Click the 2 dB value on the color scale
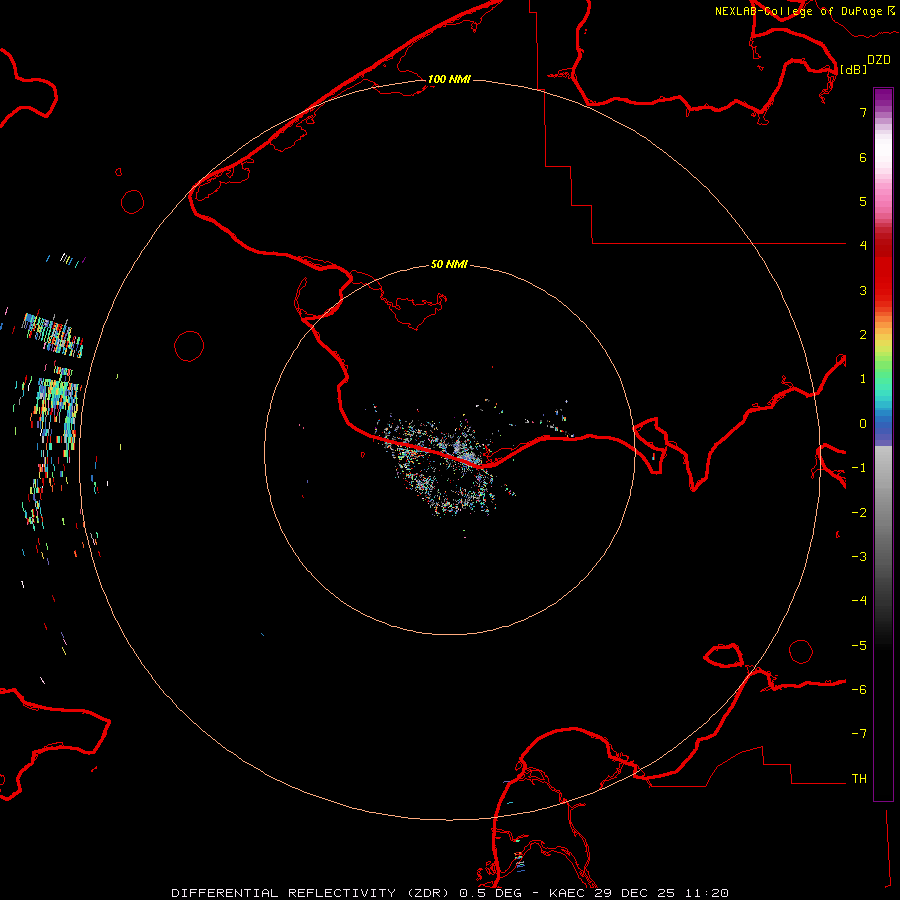 pos(863,335)
